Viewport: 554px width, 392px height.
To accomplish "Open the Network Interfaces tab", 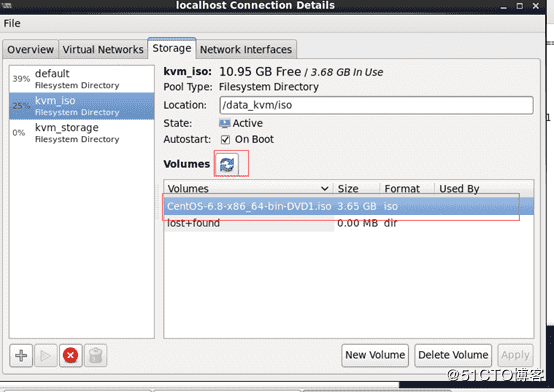I will coord(246,49).
